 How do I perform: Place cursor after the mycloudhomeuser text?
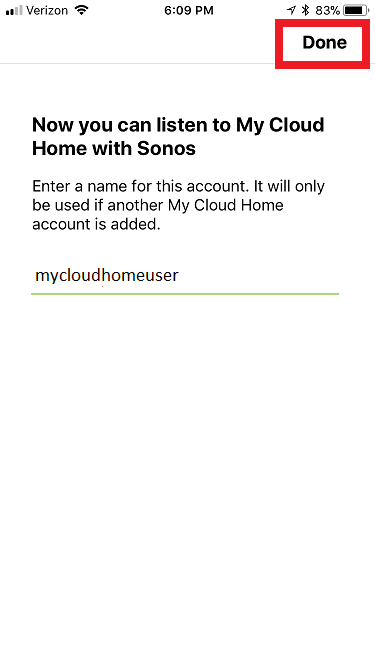[x=179, y=276]
